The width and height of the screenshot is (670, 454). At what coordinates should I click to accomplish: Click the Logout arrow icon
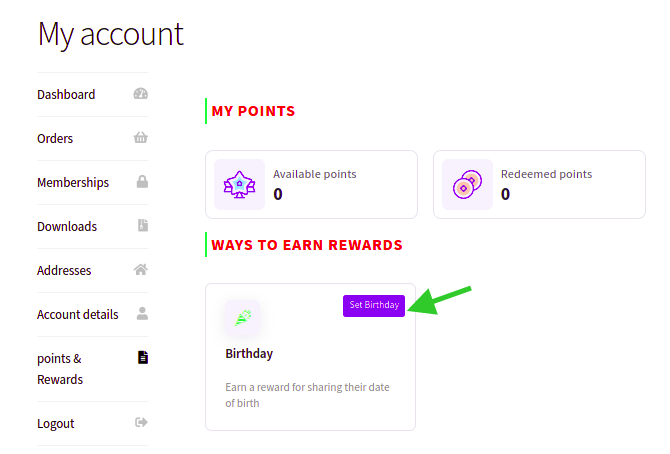141,422
